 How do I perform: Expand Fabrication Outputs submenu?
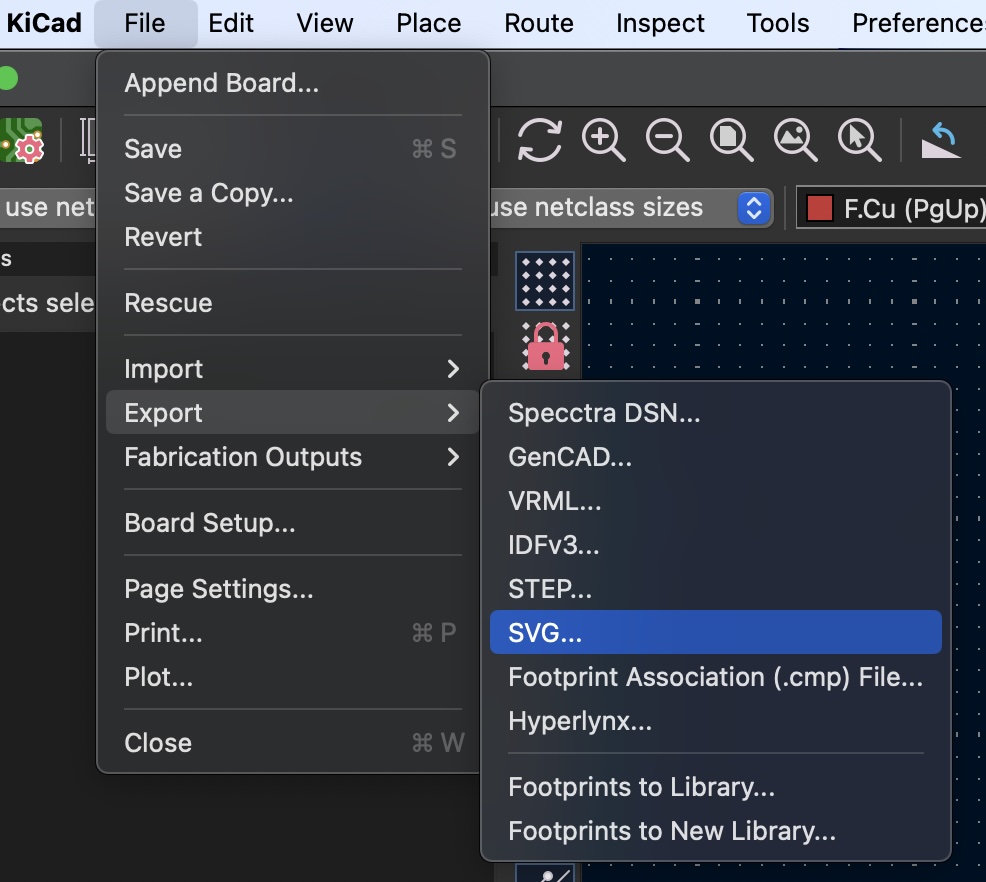[292, 457]
